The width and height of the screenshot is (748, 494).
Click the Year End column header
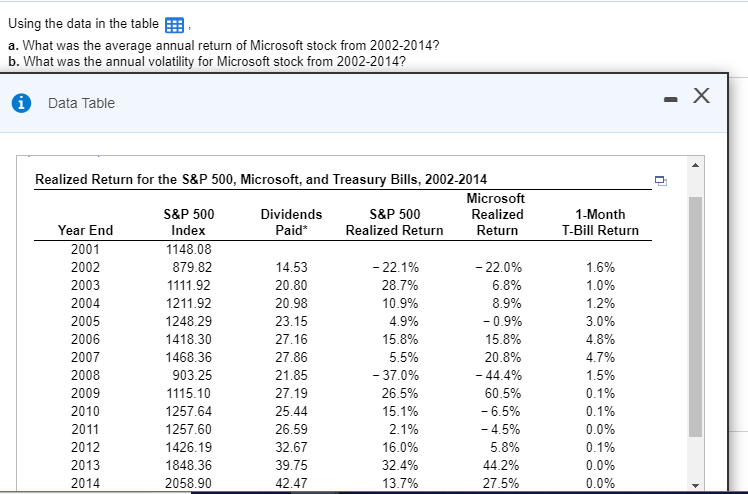[x=85, y=230]
